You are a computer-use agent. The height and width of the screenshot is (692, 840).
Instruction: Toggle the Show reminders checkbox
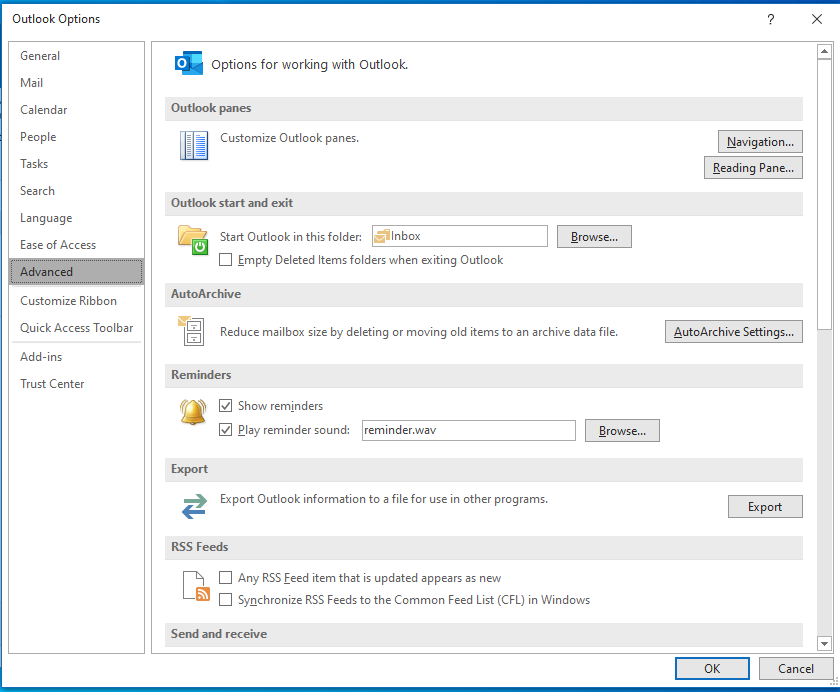click(226, 405)
